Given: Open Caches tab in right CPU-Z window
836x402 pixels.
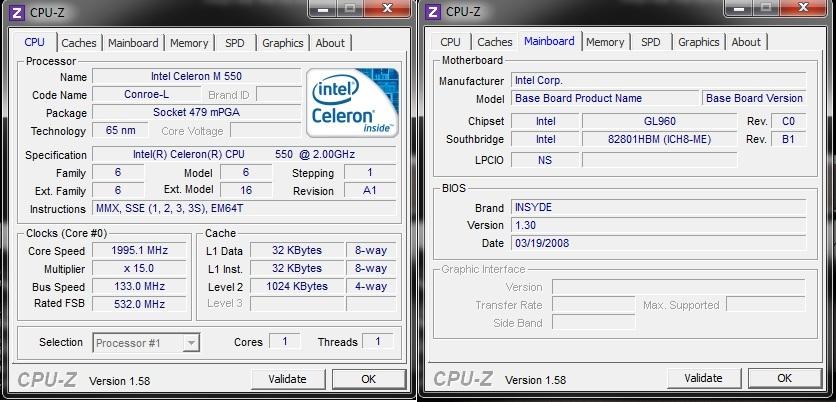Looking at the screenshot, I should point(495,42).
